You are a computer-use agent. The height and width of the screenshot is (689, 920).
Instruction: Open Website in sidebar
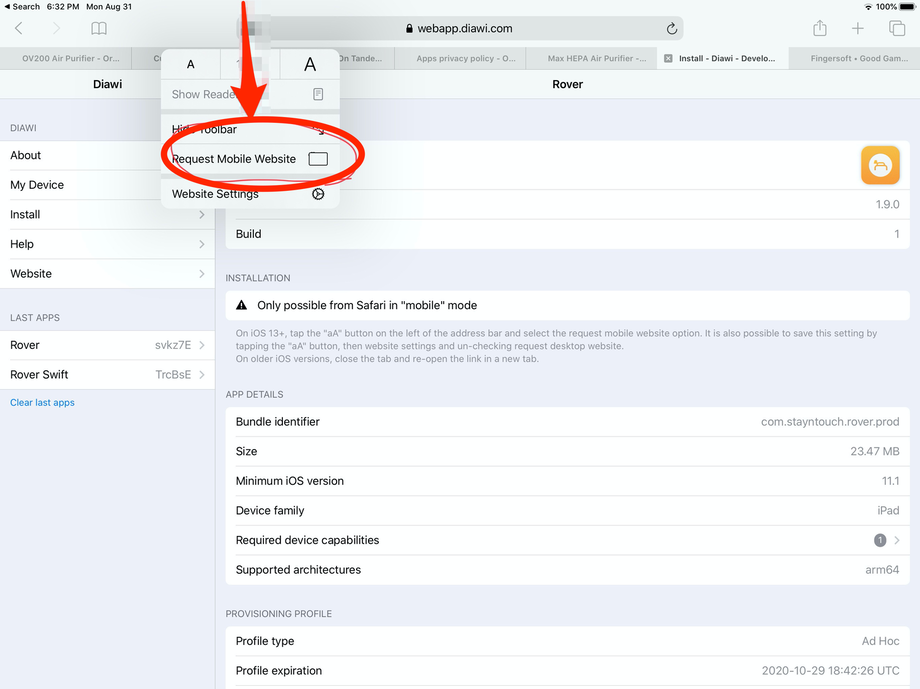tap(107, 273)
